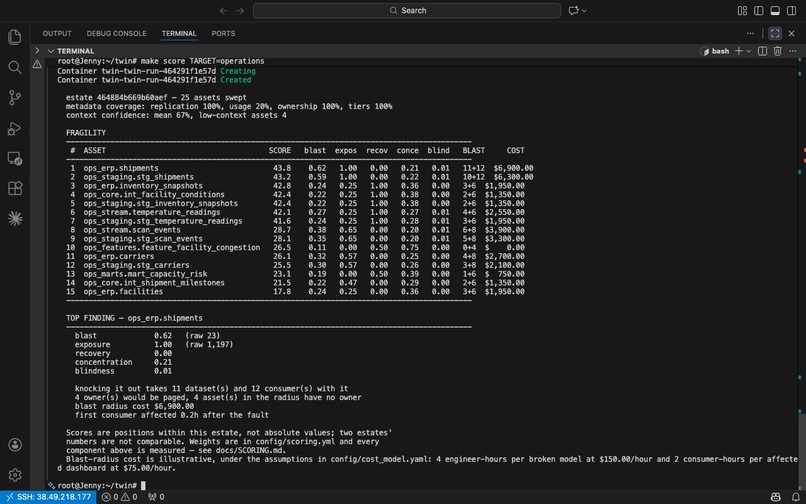Image resolution: width=806 pixels, height=504 pixels.
Task: Open the Run and Debug view
Action: 15,128
